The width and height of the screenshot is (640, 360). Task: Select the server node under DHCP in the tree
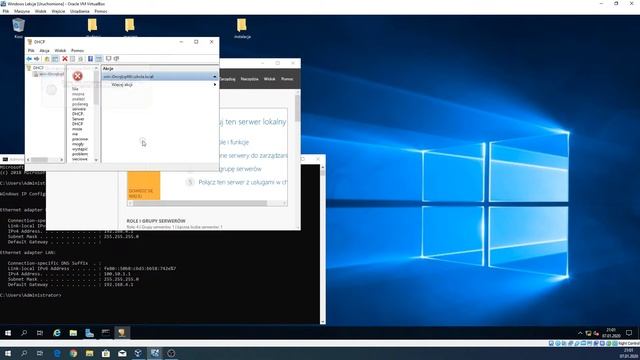49,74
